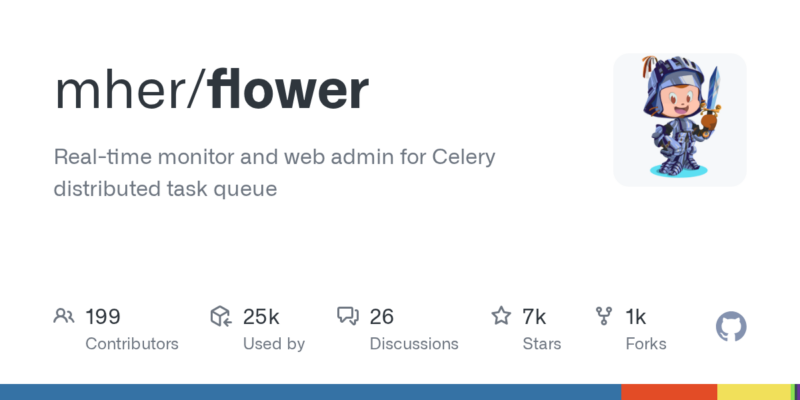Click the yellow language bar segment

(x=753, y=392)
